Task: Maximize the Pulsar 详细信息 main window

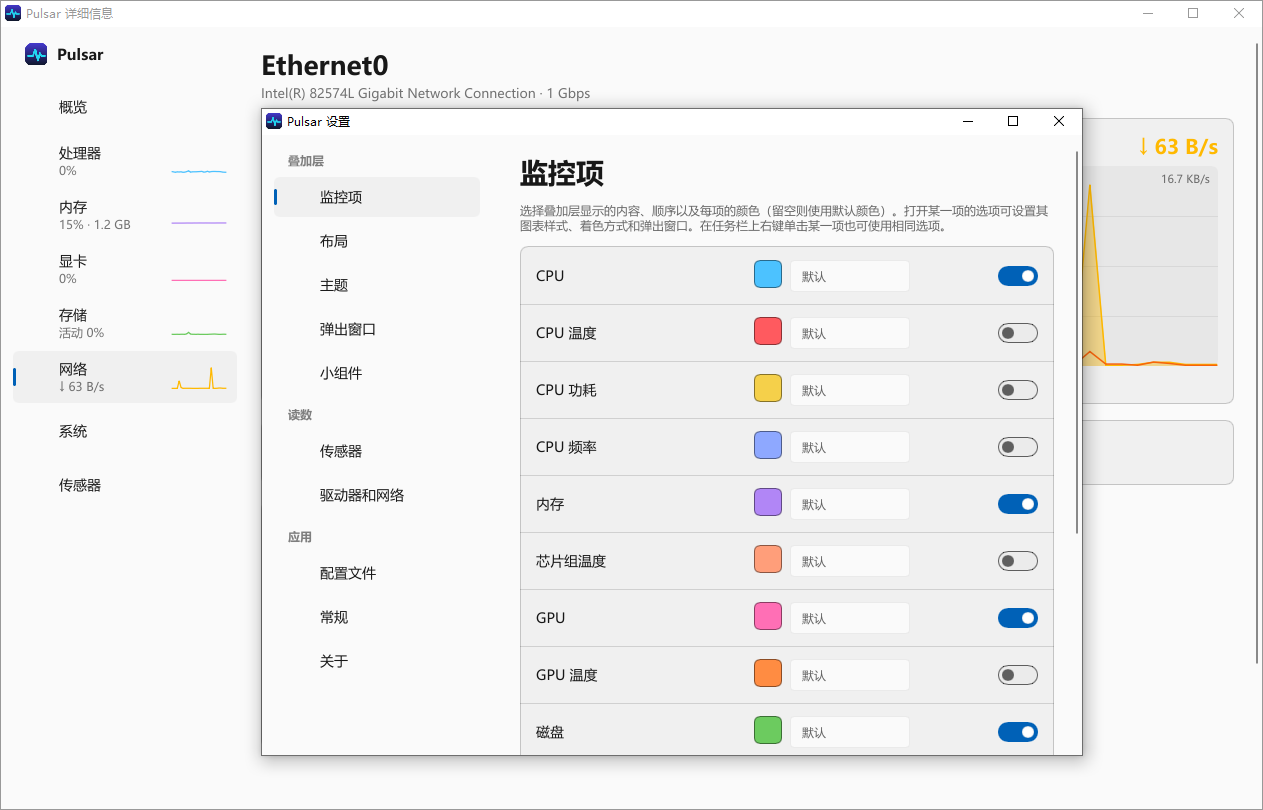Action: (x=1193, y=13)
